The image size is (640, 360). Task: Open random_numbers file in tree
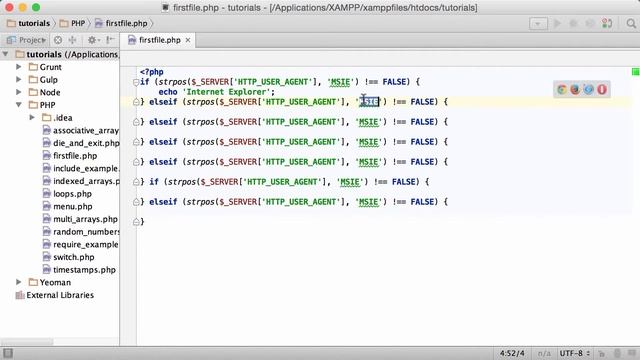coord(81,232)
